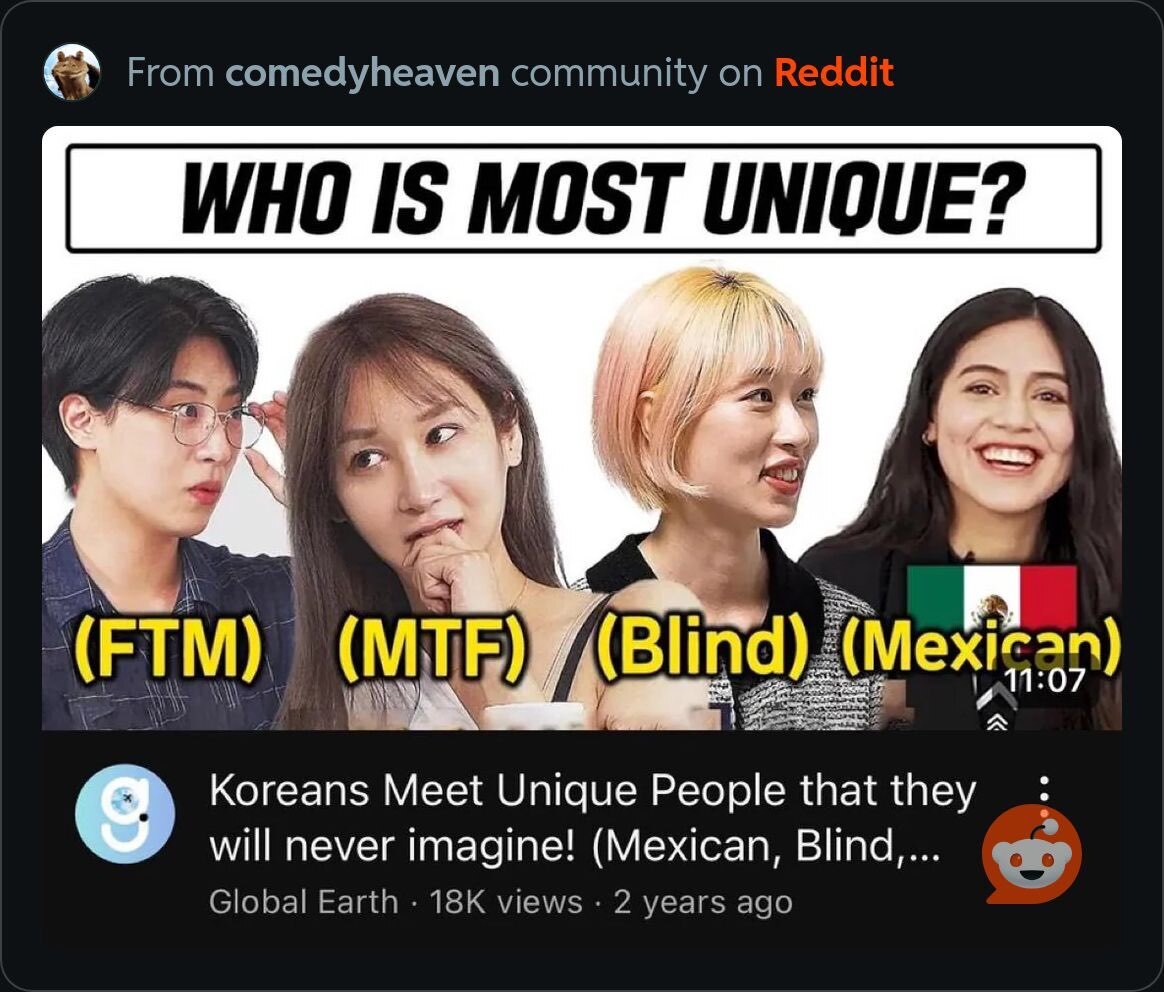The width and height of the screenshot is (1164, 992).
Task: Click the Reddit Snoo logo badge
Action: [x=1031, y=854]
